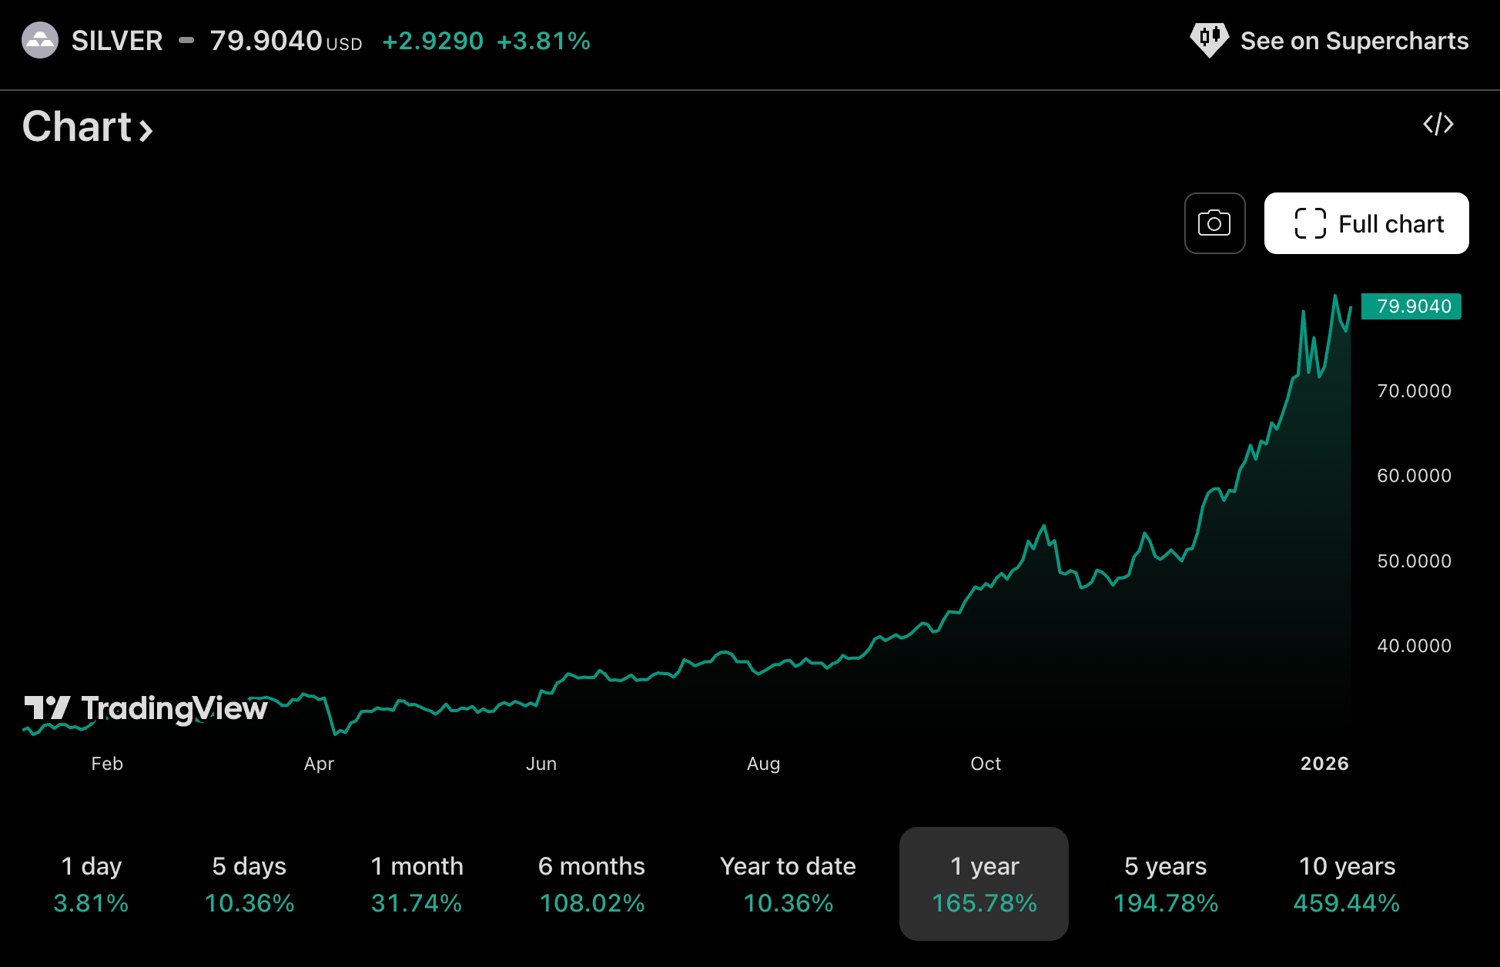This screenshot has height=967, width=1500.
Task: Select the active 1 year button
Action: click(983, 884)
